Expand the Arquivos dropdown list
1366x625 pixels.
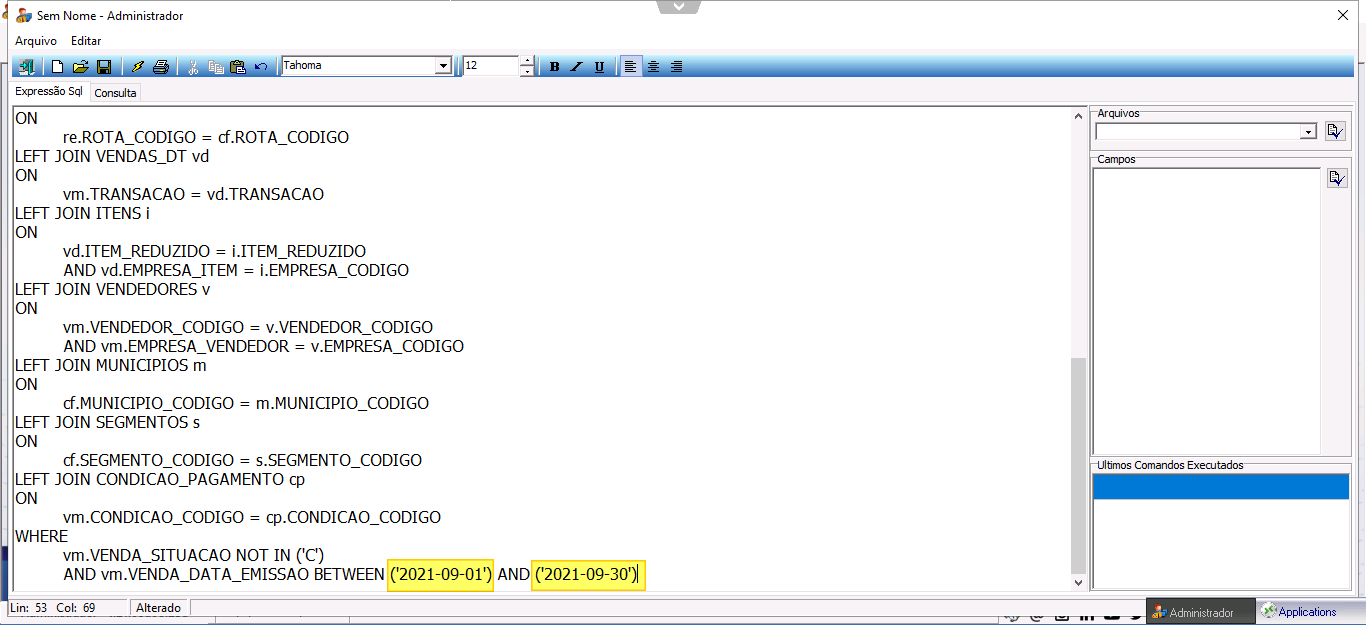1308,132
